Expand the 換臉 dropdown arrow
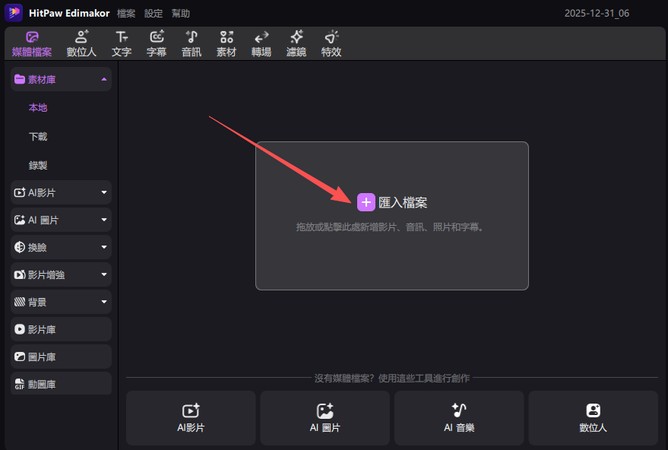The image size is (668, 450). point(104,247)
